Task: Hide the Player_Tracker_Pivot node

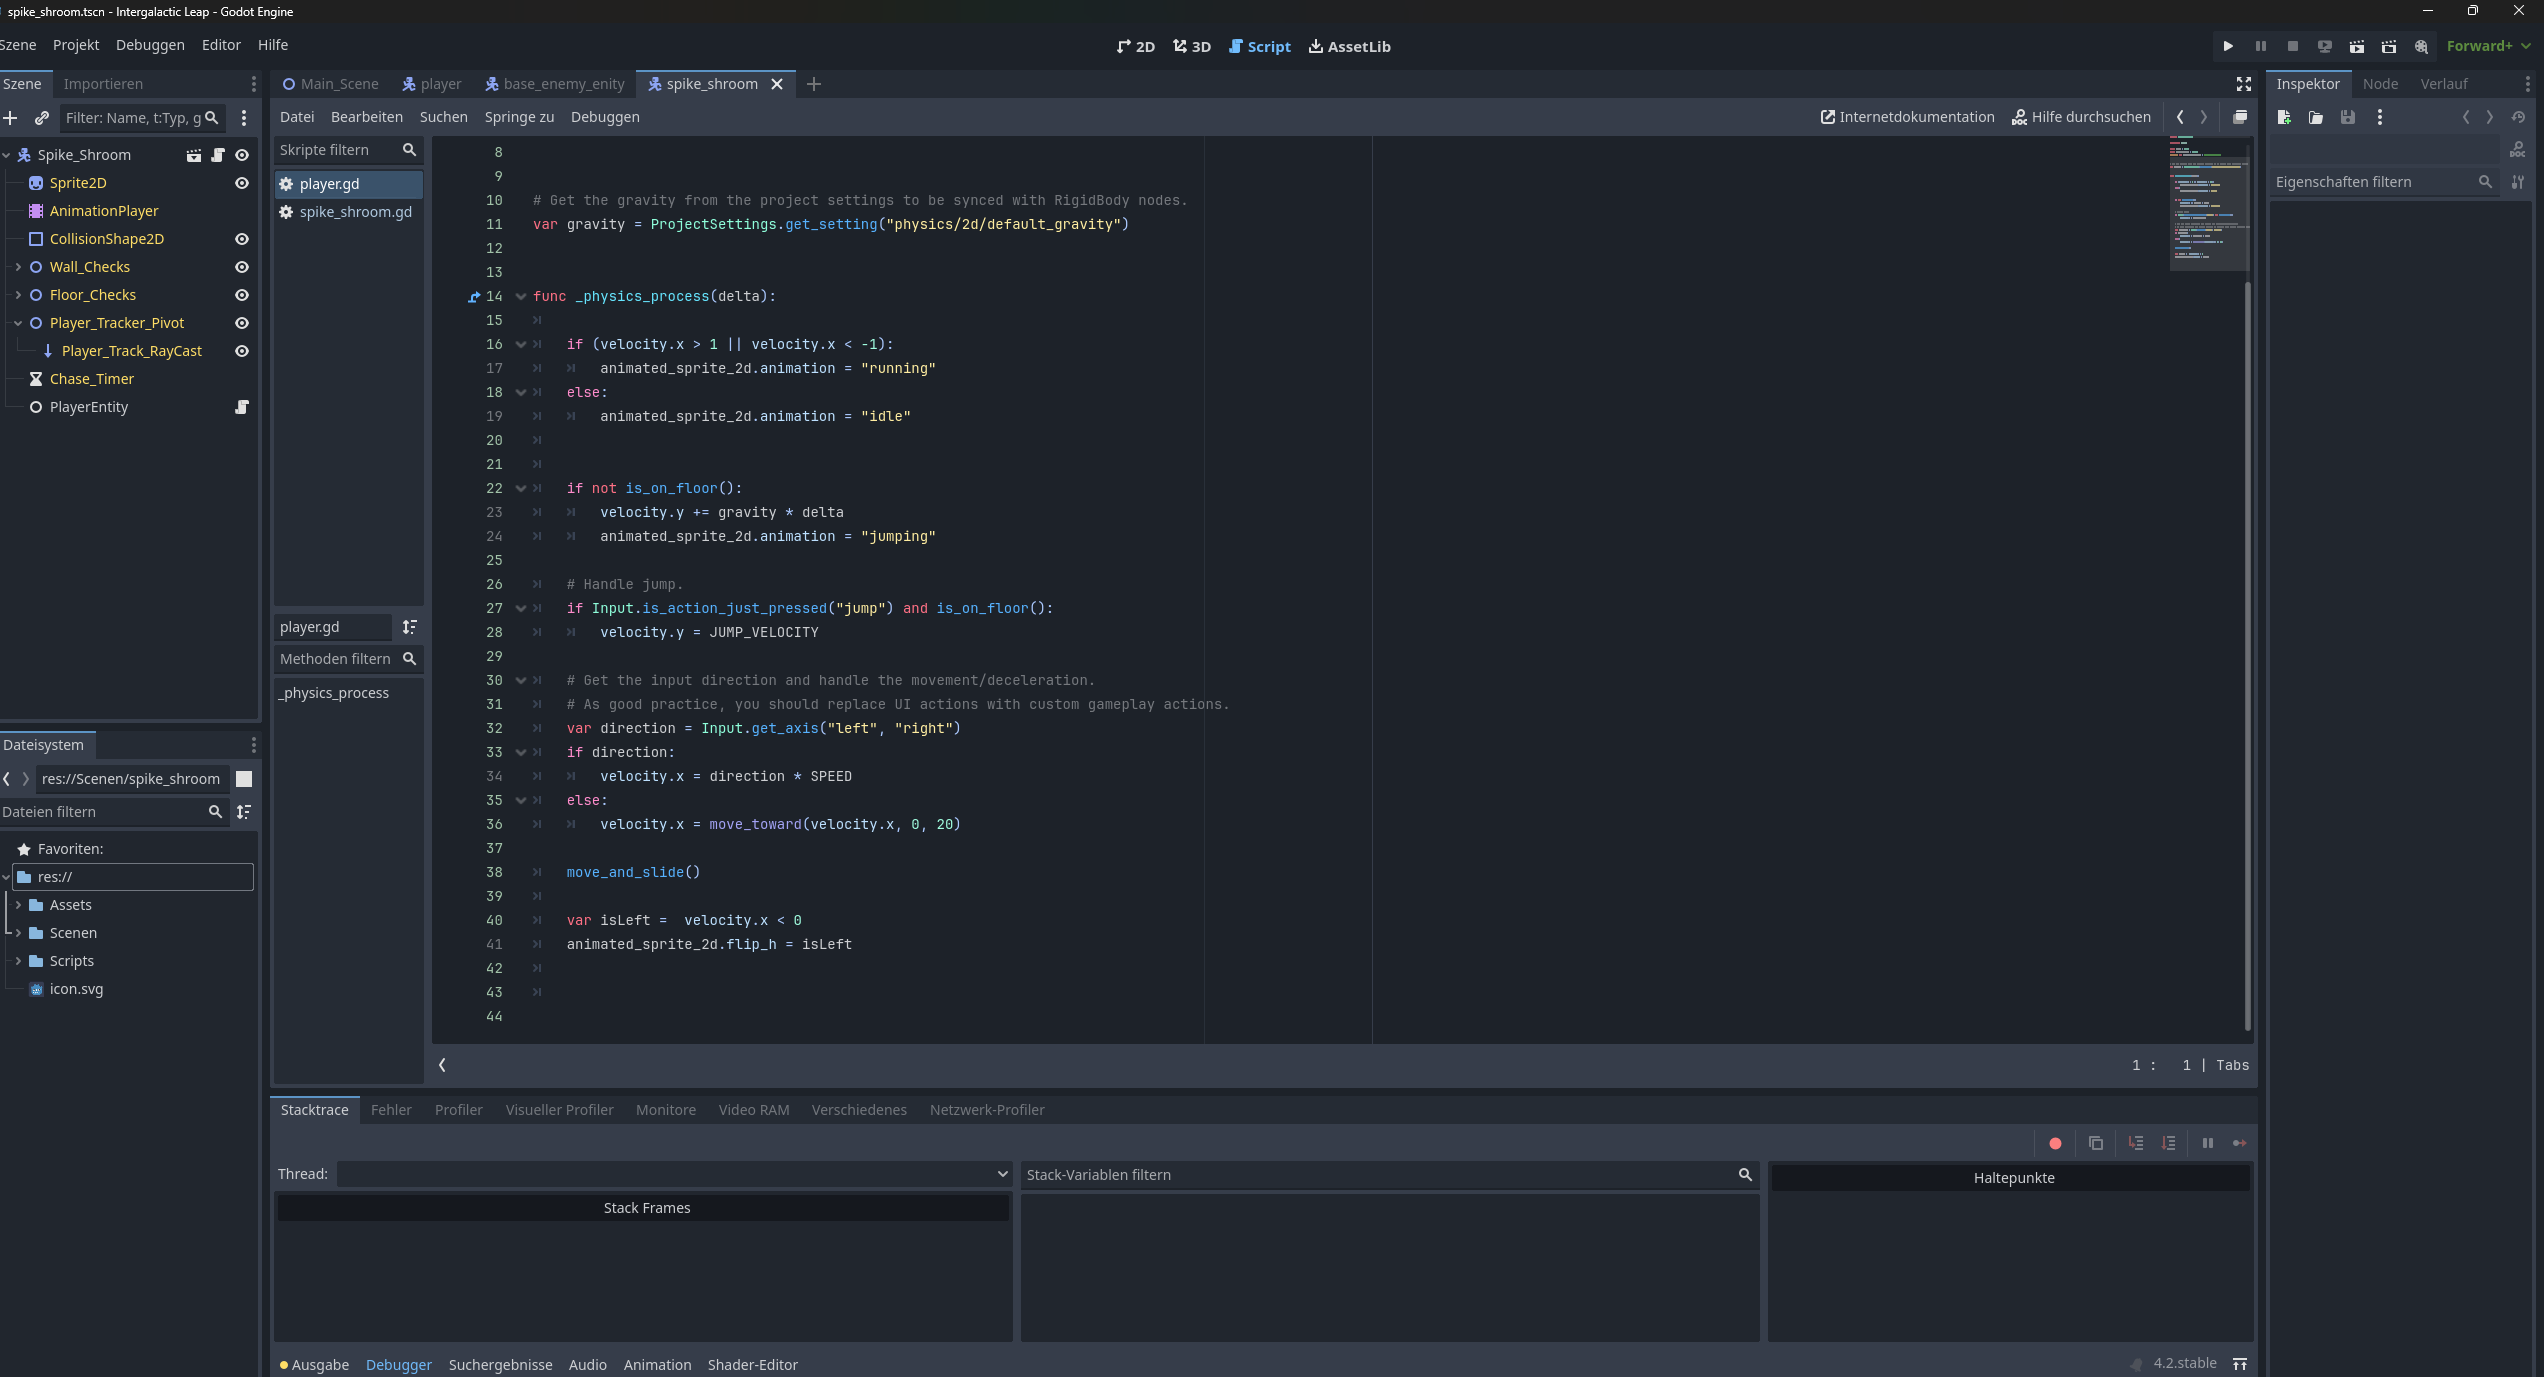Action: tap(241, 323)
